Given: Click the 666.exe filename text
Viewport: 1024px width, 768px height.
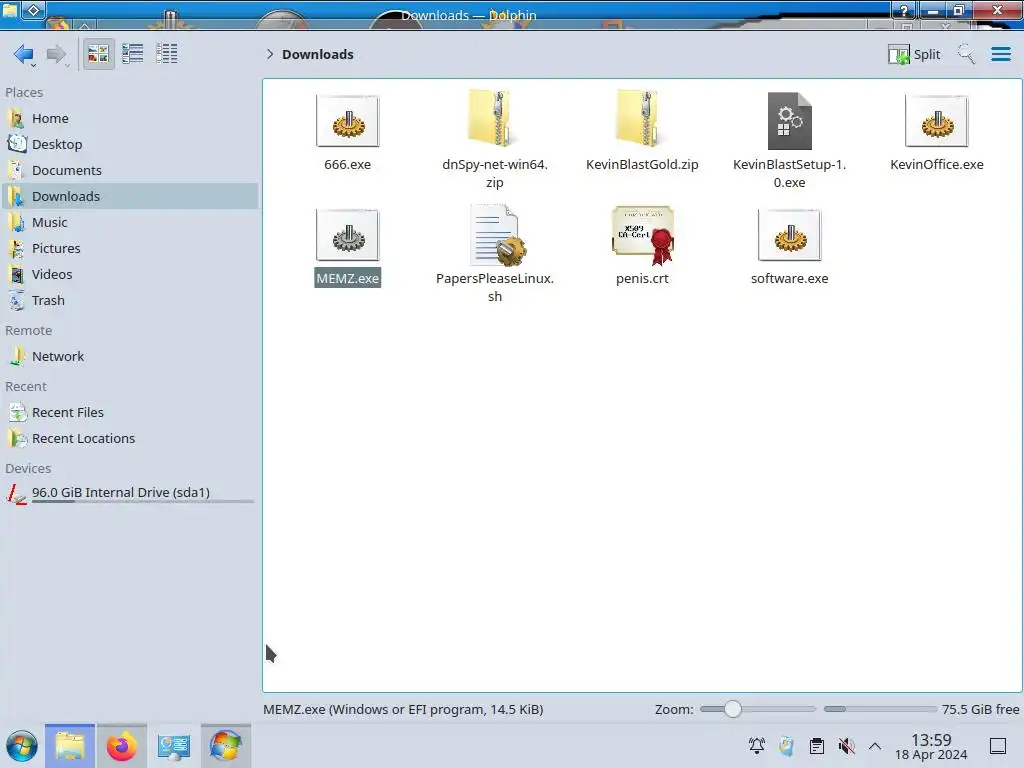Looking at the screenshot, I should tap(347, 165).
